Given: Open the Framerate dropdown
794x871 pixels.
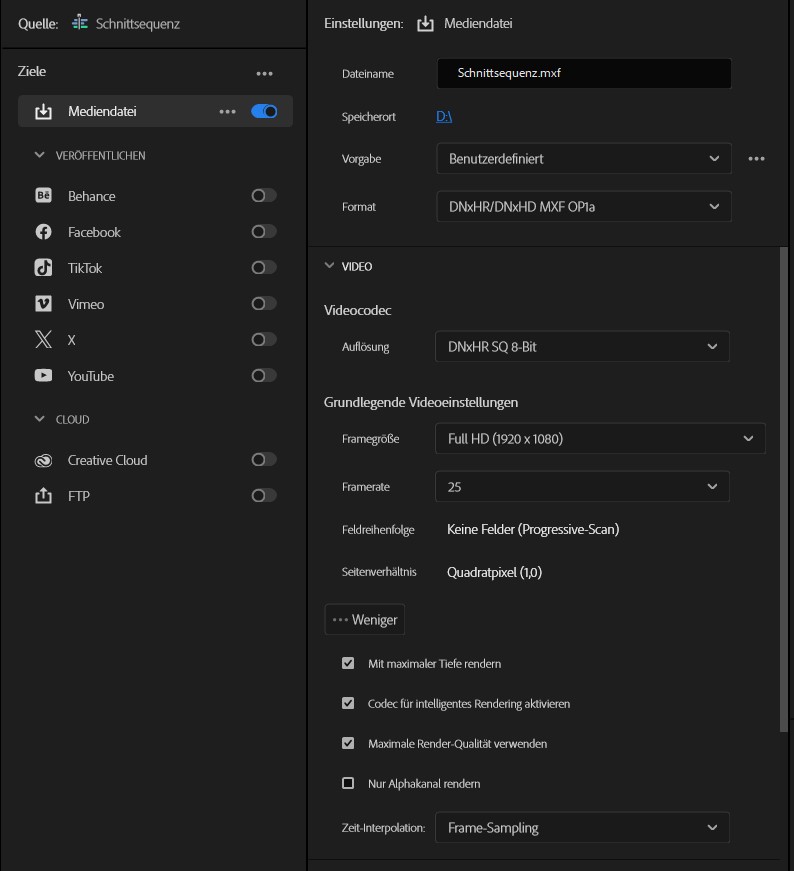Looking at the screenshot, I should pyautogui.click(x=582, y=486).
